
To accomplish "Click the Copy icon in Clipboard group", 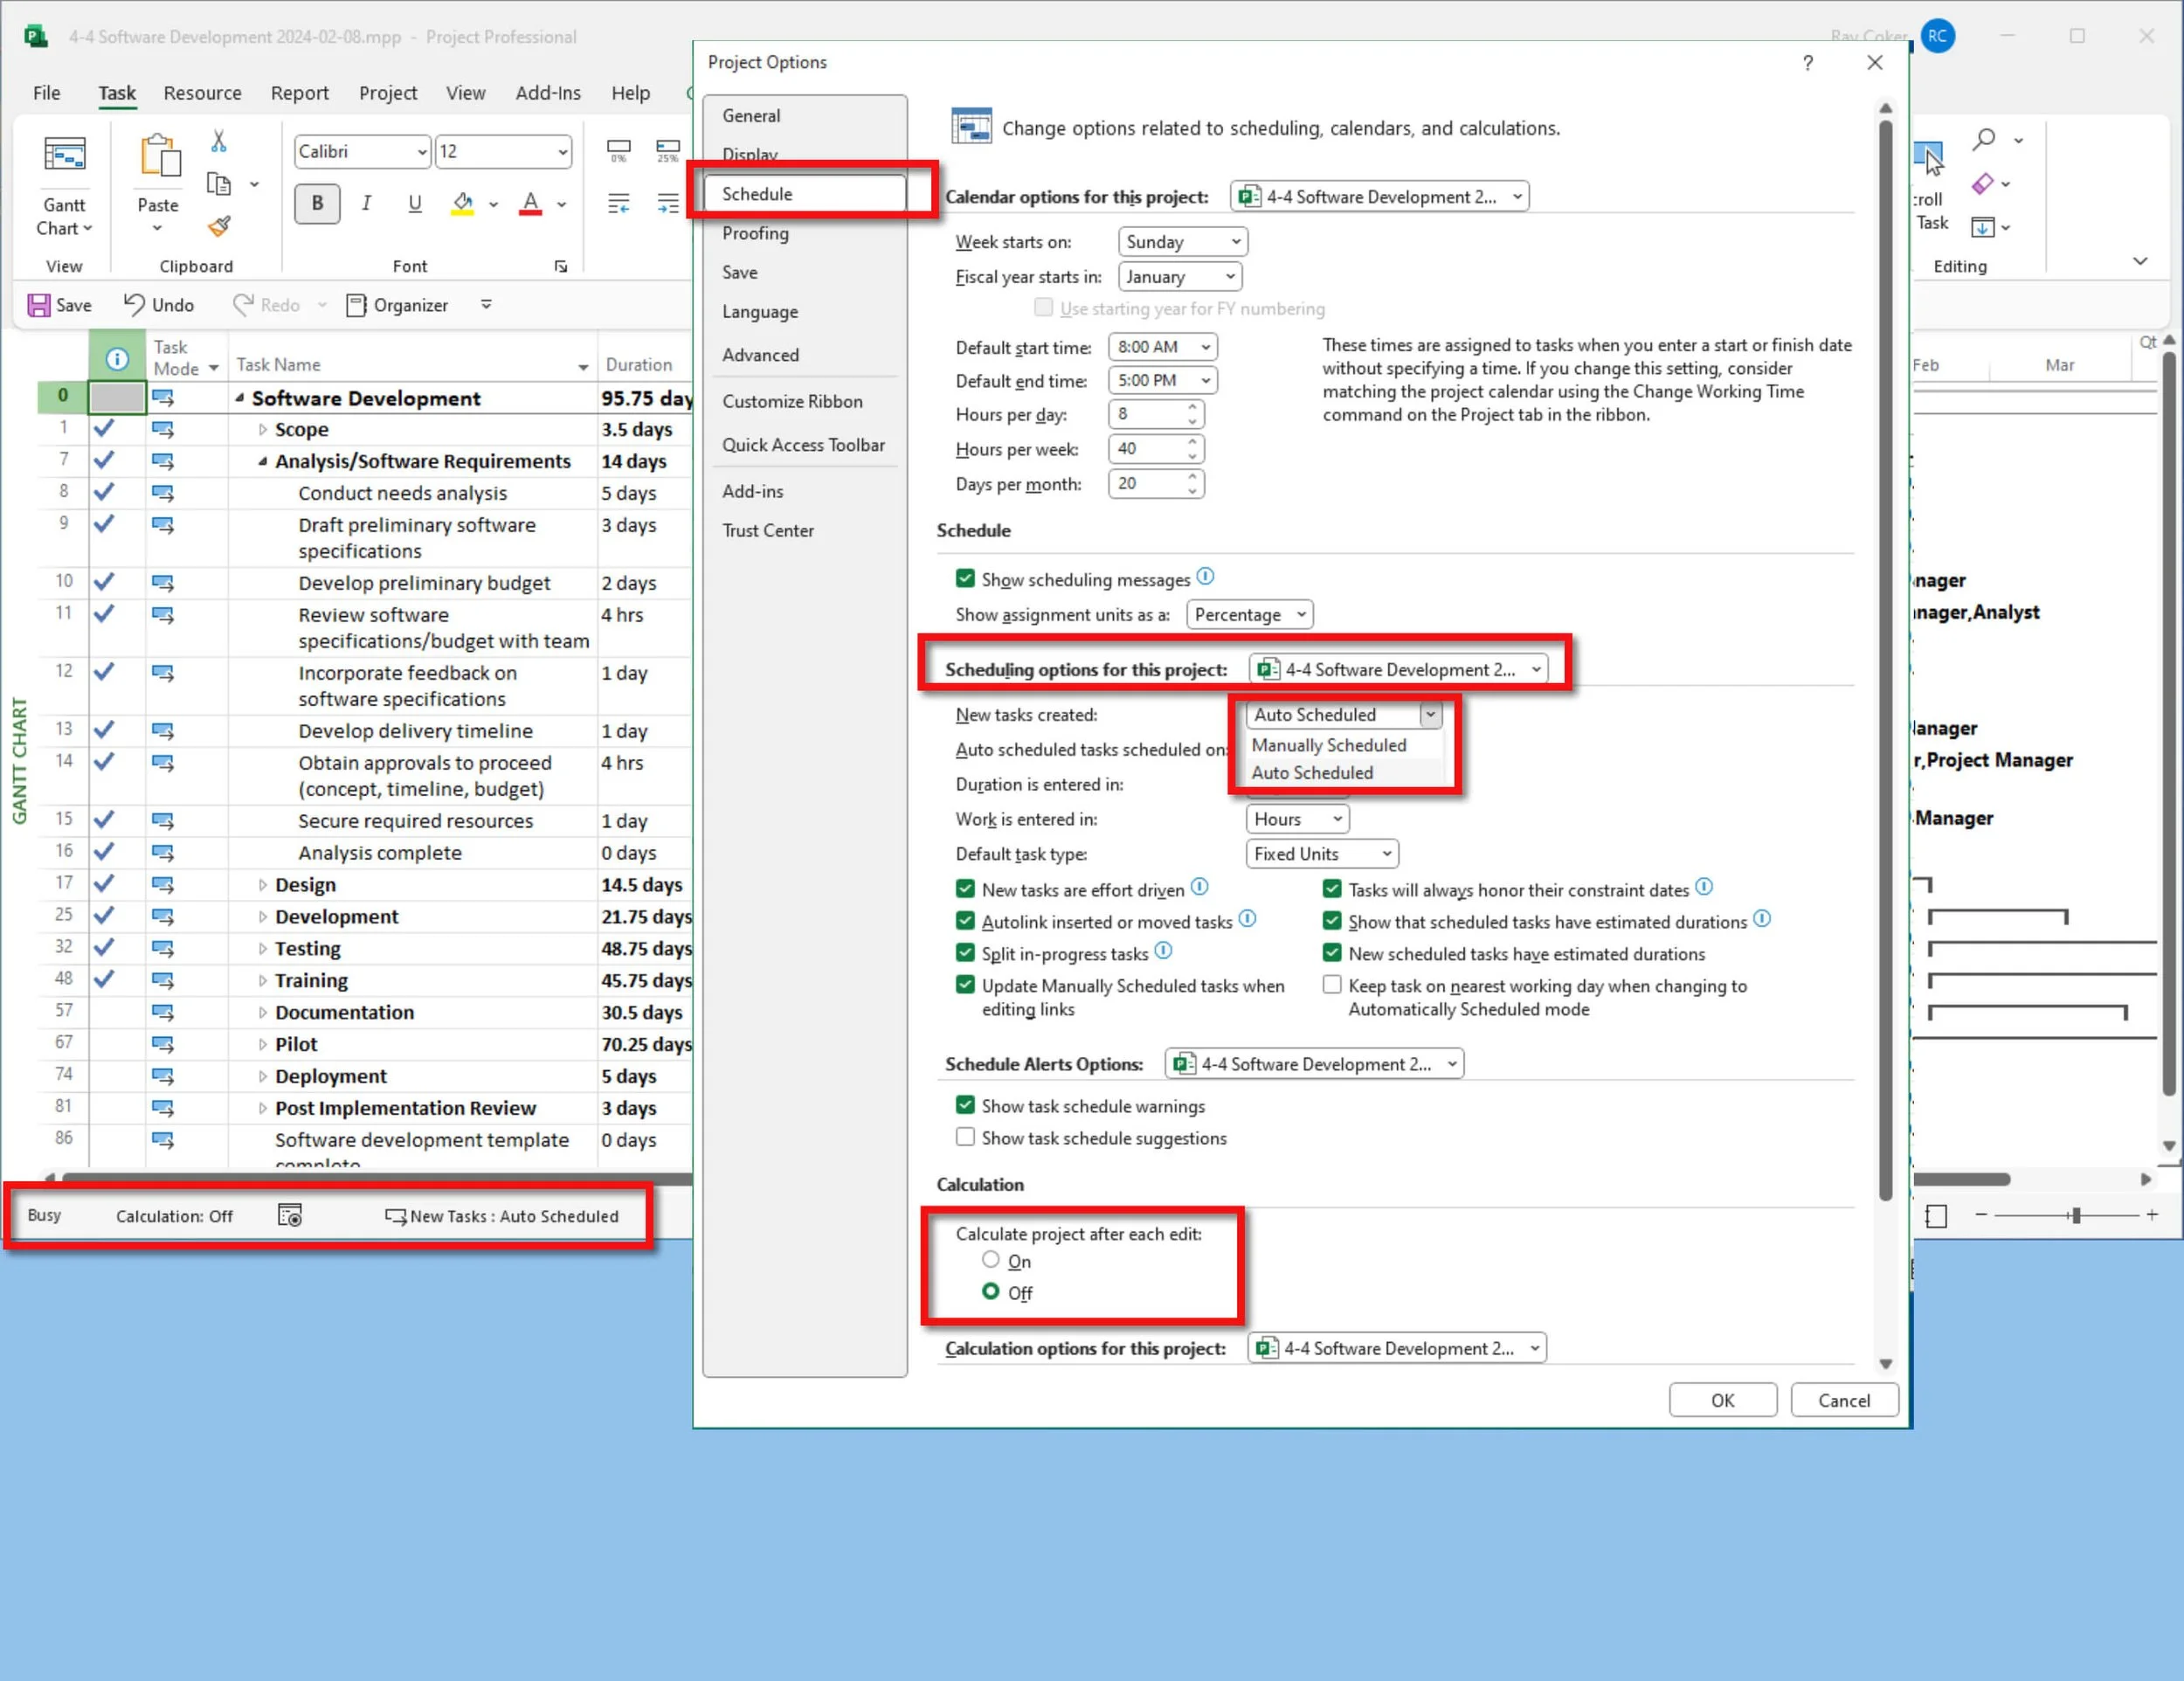I will pos(219,184).
